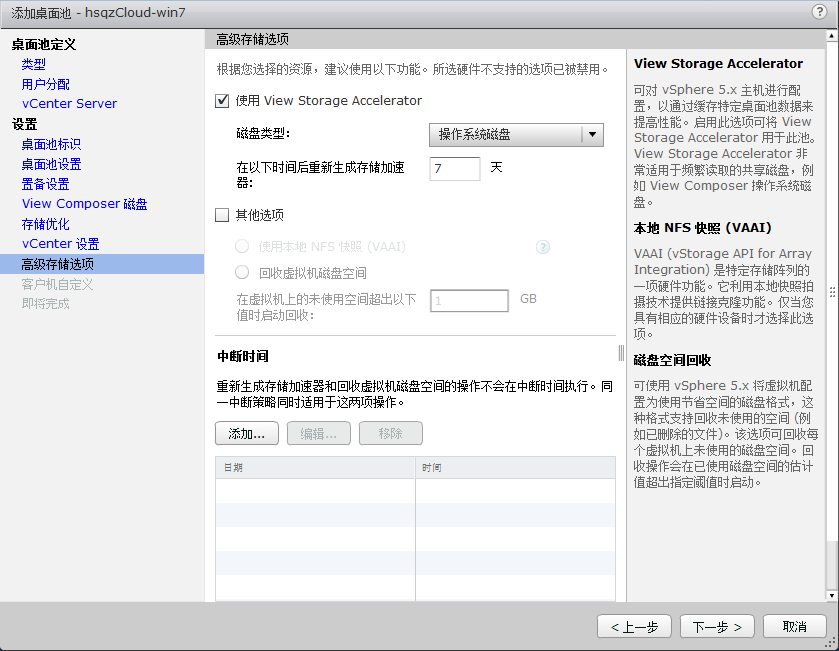
Task: Click the 桌面池定义 section title in sidebar
Action: click(44, 44)
